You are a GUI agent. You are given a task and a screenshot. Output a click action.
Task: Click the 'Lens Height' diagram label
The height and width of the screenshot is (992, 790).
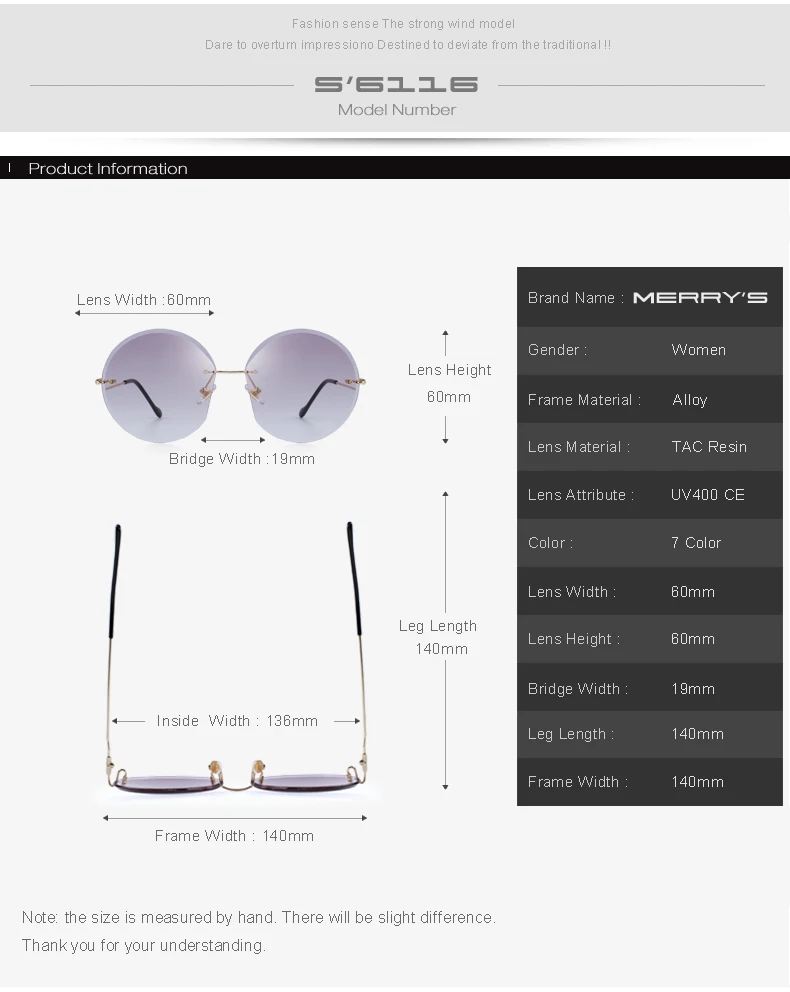pos(449,370)
